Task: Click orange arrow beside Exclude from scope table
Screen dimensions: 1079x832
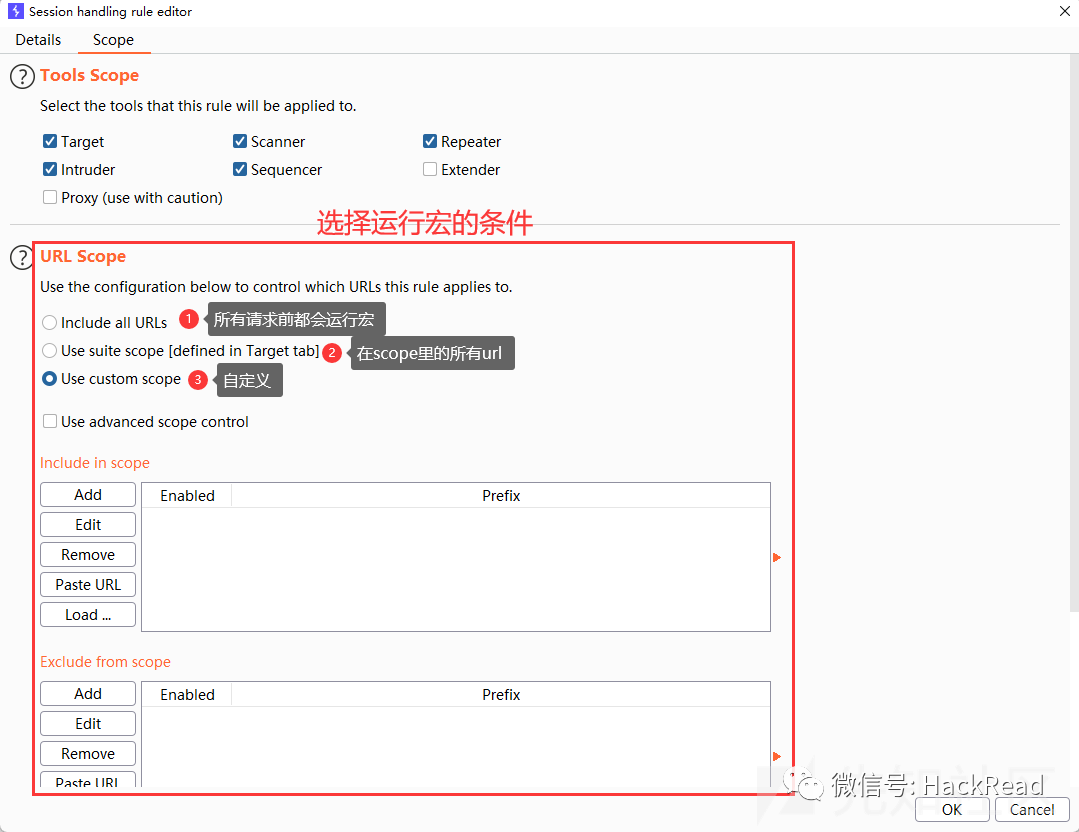Action: 777,756
